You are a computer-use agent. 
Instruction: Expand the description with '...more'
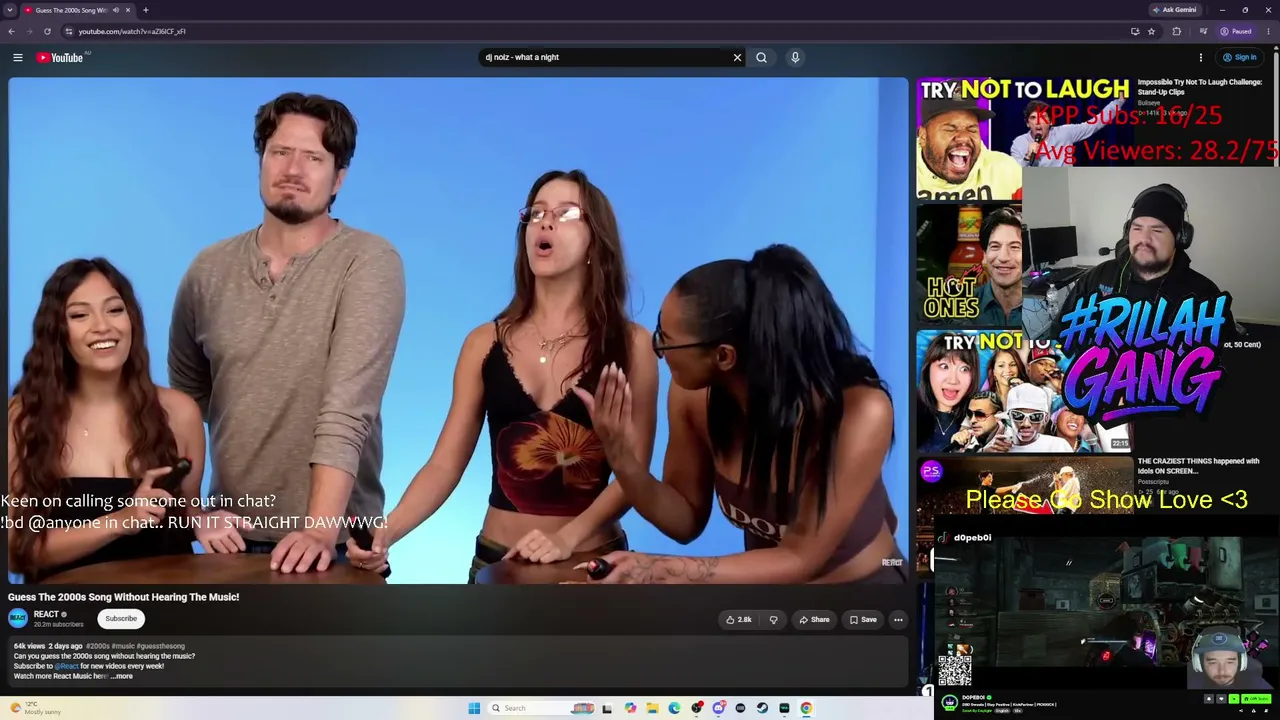(122, 677)
